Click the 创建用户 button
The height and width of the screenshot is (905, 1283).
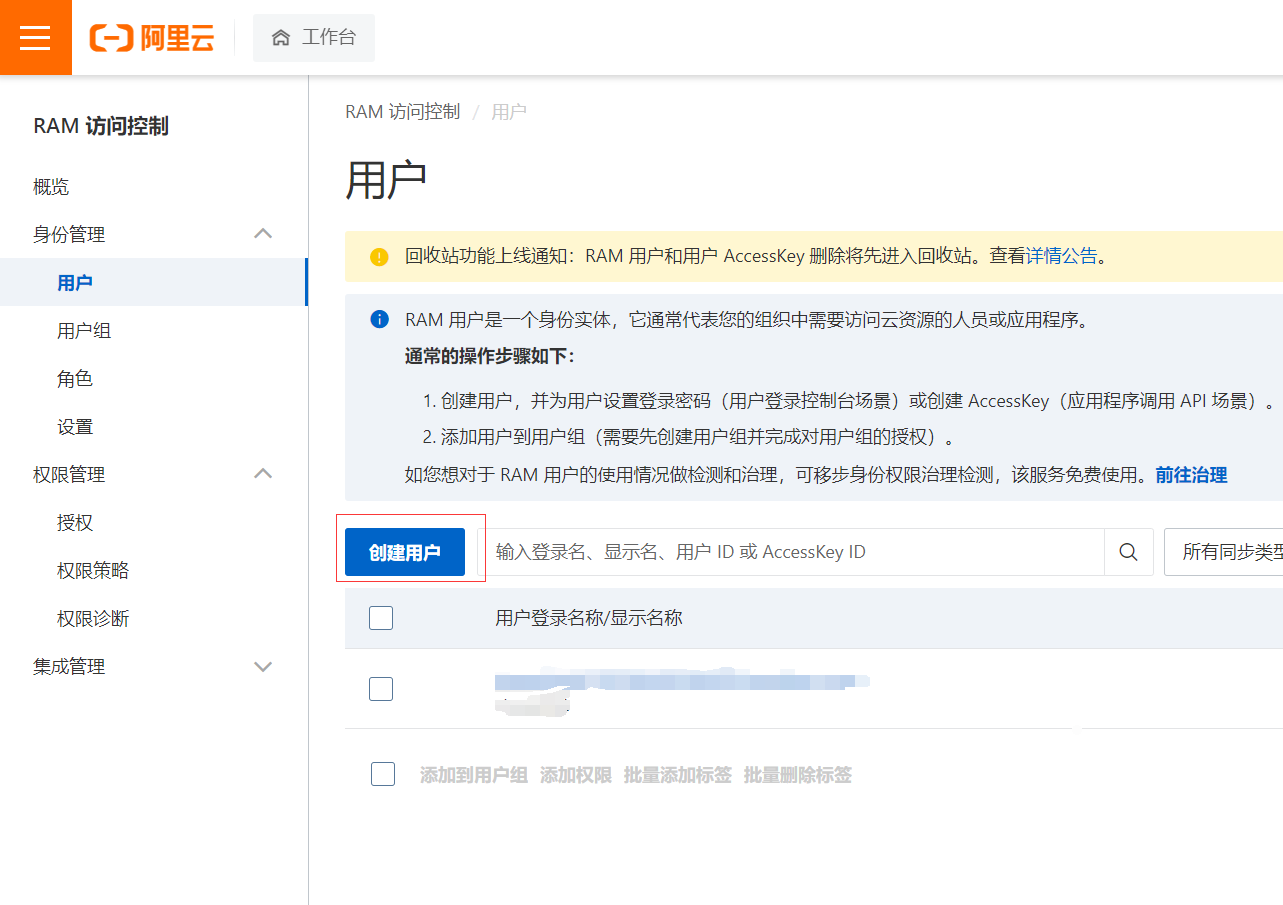(x=405, y=552)
